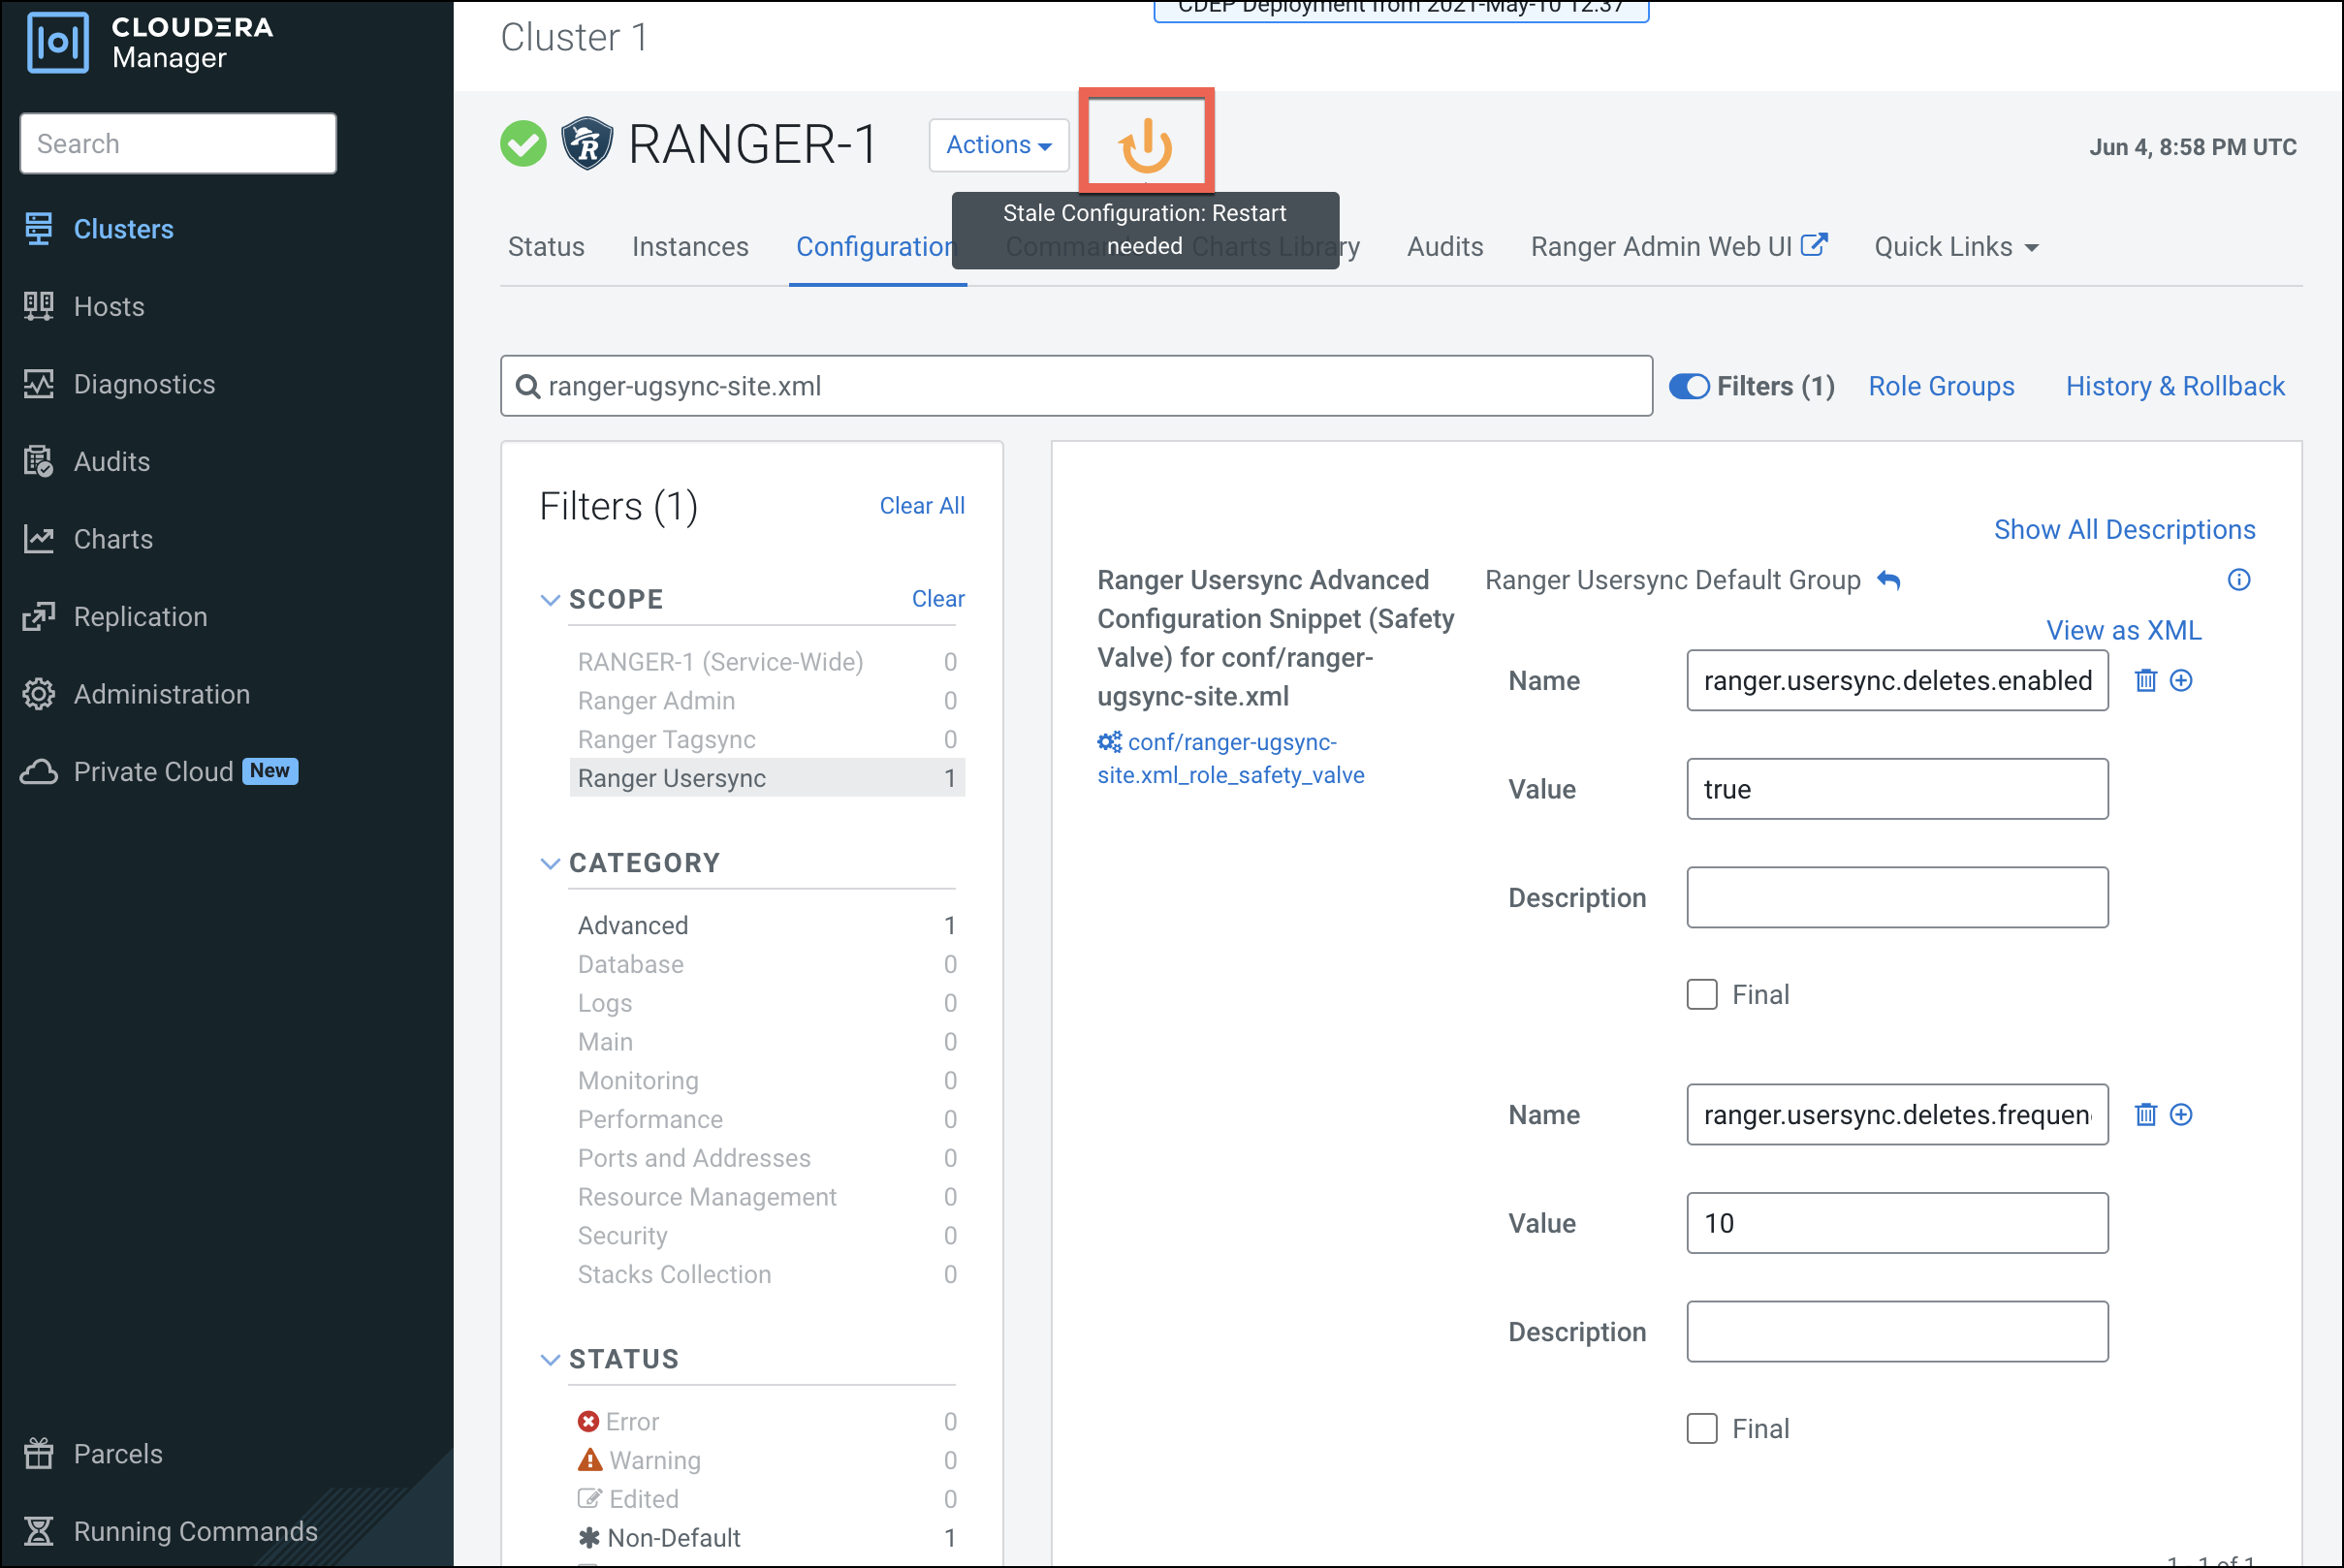
Task: Check Final box for frequency property
Action: (1702, 1429)
